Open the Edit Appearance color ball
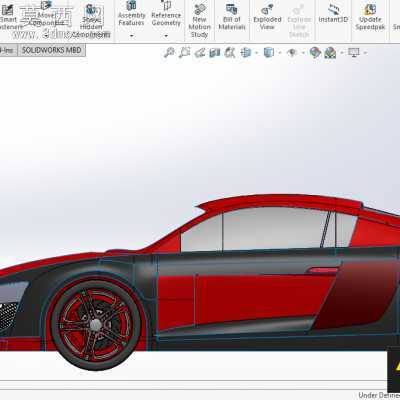Image resolution: width=400 pixels, height=400 pixels. 315,52
